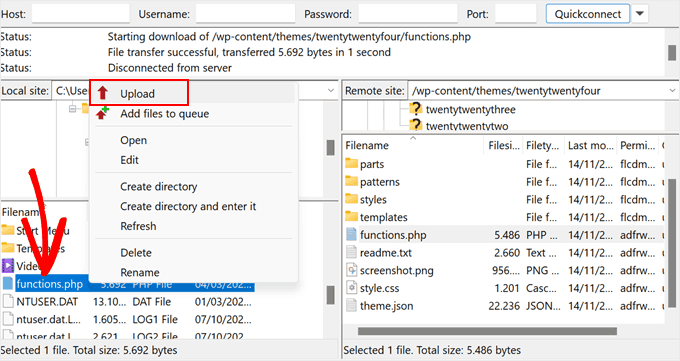Image resolution: width=680 pixels, height=361 pixels.
Task: Click the Last modified column header in remote list
Action: (591, 145)
